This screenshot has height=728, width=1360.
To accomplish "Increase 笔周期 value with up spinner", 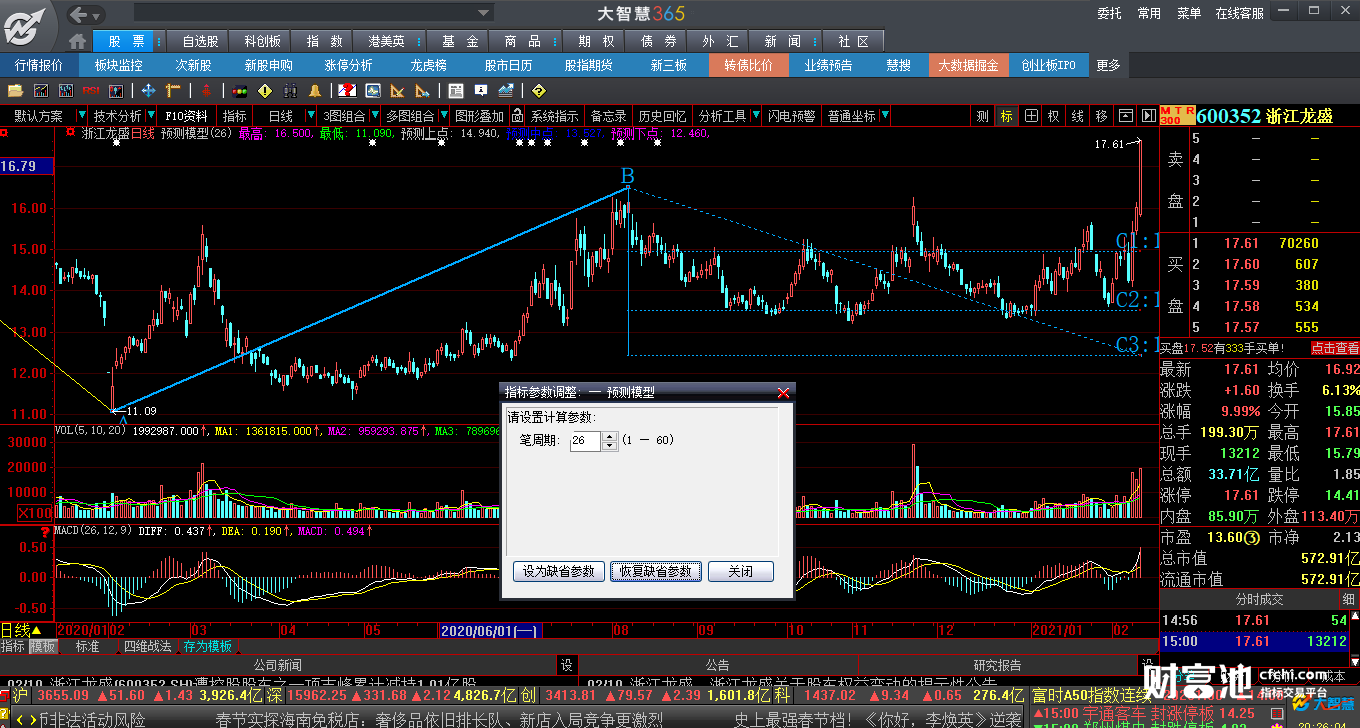I will click(x=610, y=436).
